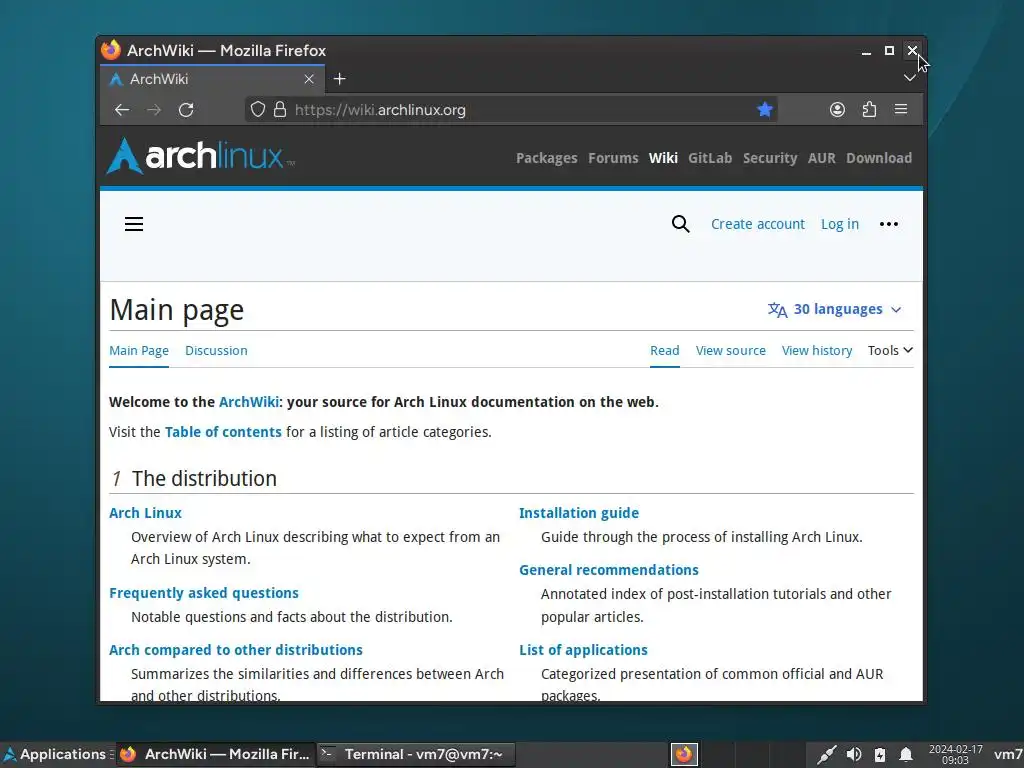Viewport: 1024px width, 768px height.
Task: Click the Arch Linux logo
Action: 200,156
